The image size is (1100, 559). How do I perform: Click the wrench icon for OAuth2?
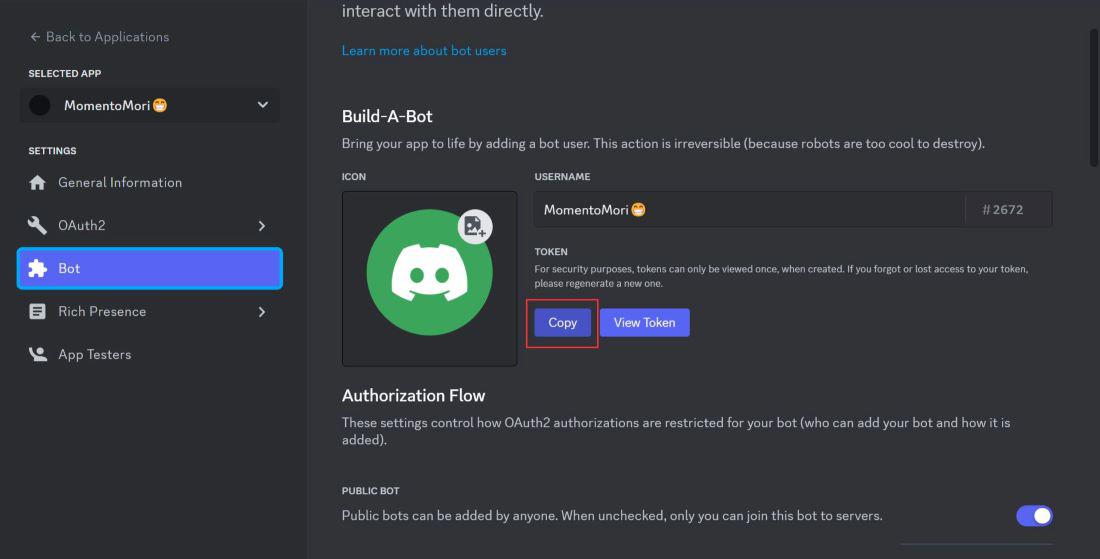(x=38, y=226)
